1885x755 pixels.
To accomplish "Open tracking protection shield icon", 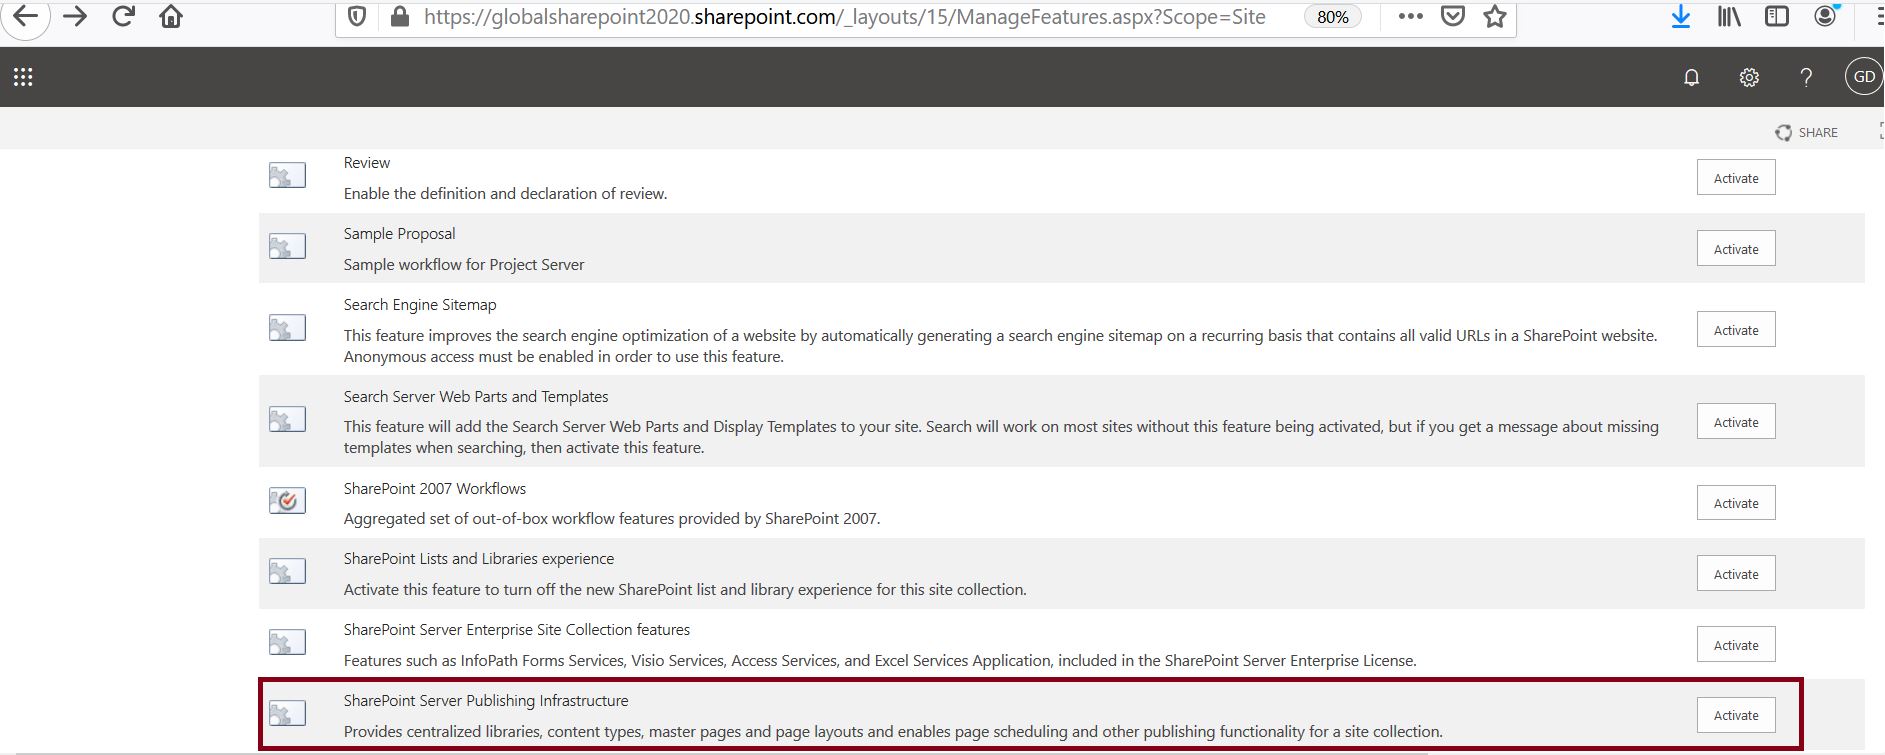I will pyautogui.click(x=357, y=17).
